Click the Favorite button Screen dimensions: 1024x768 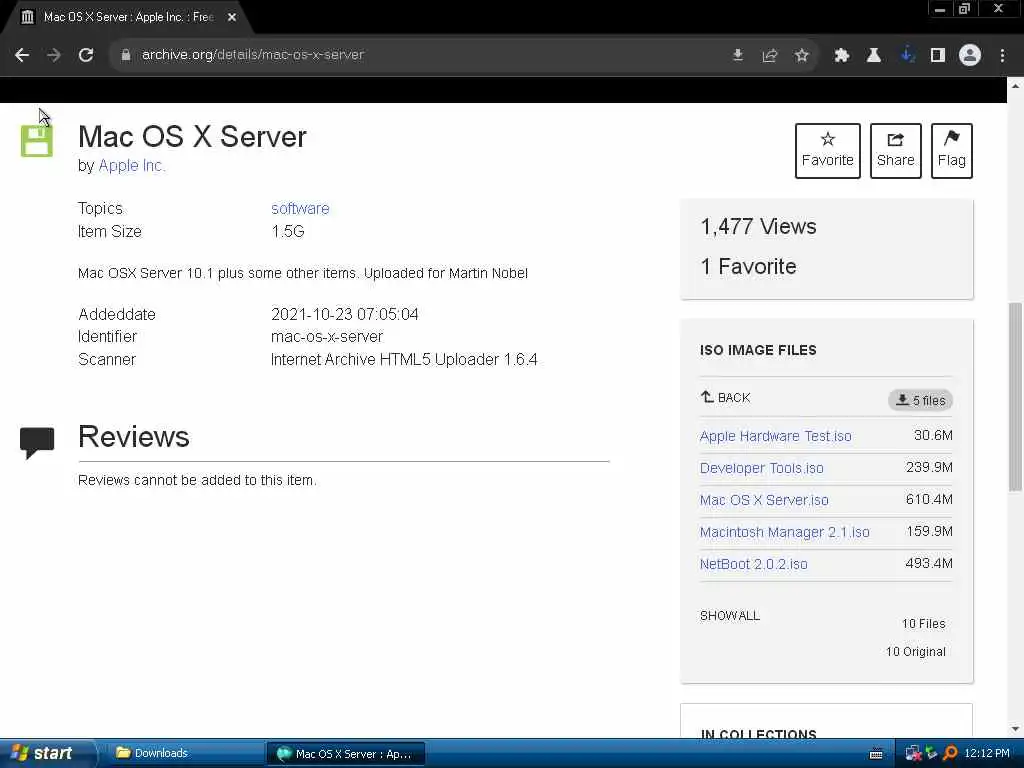(x=827, y=151)
